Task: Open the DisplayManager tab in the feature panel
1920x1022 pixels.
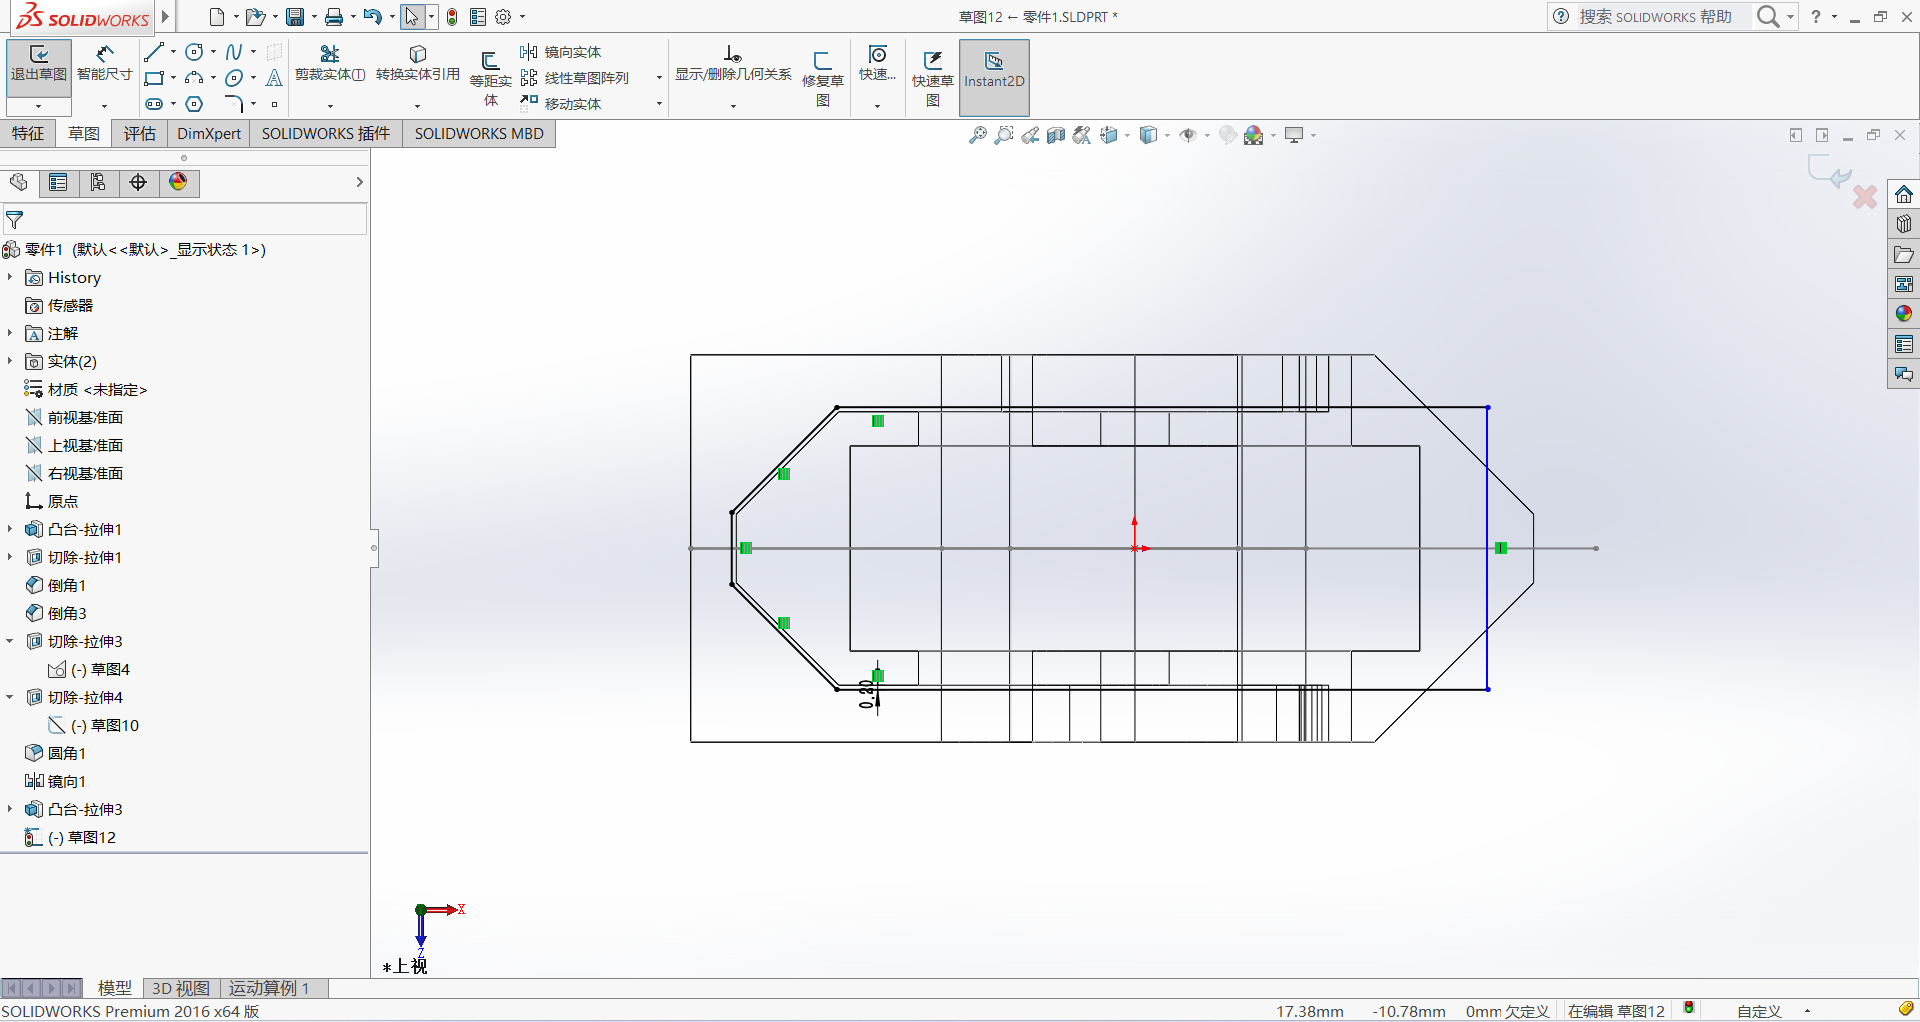Action: [178, 182]
